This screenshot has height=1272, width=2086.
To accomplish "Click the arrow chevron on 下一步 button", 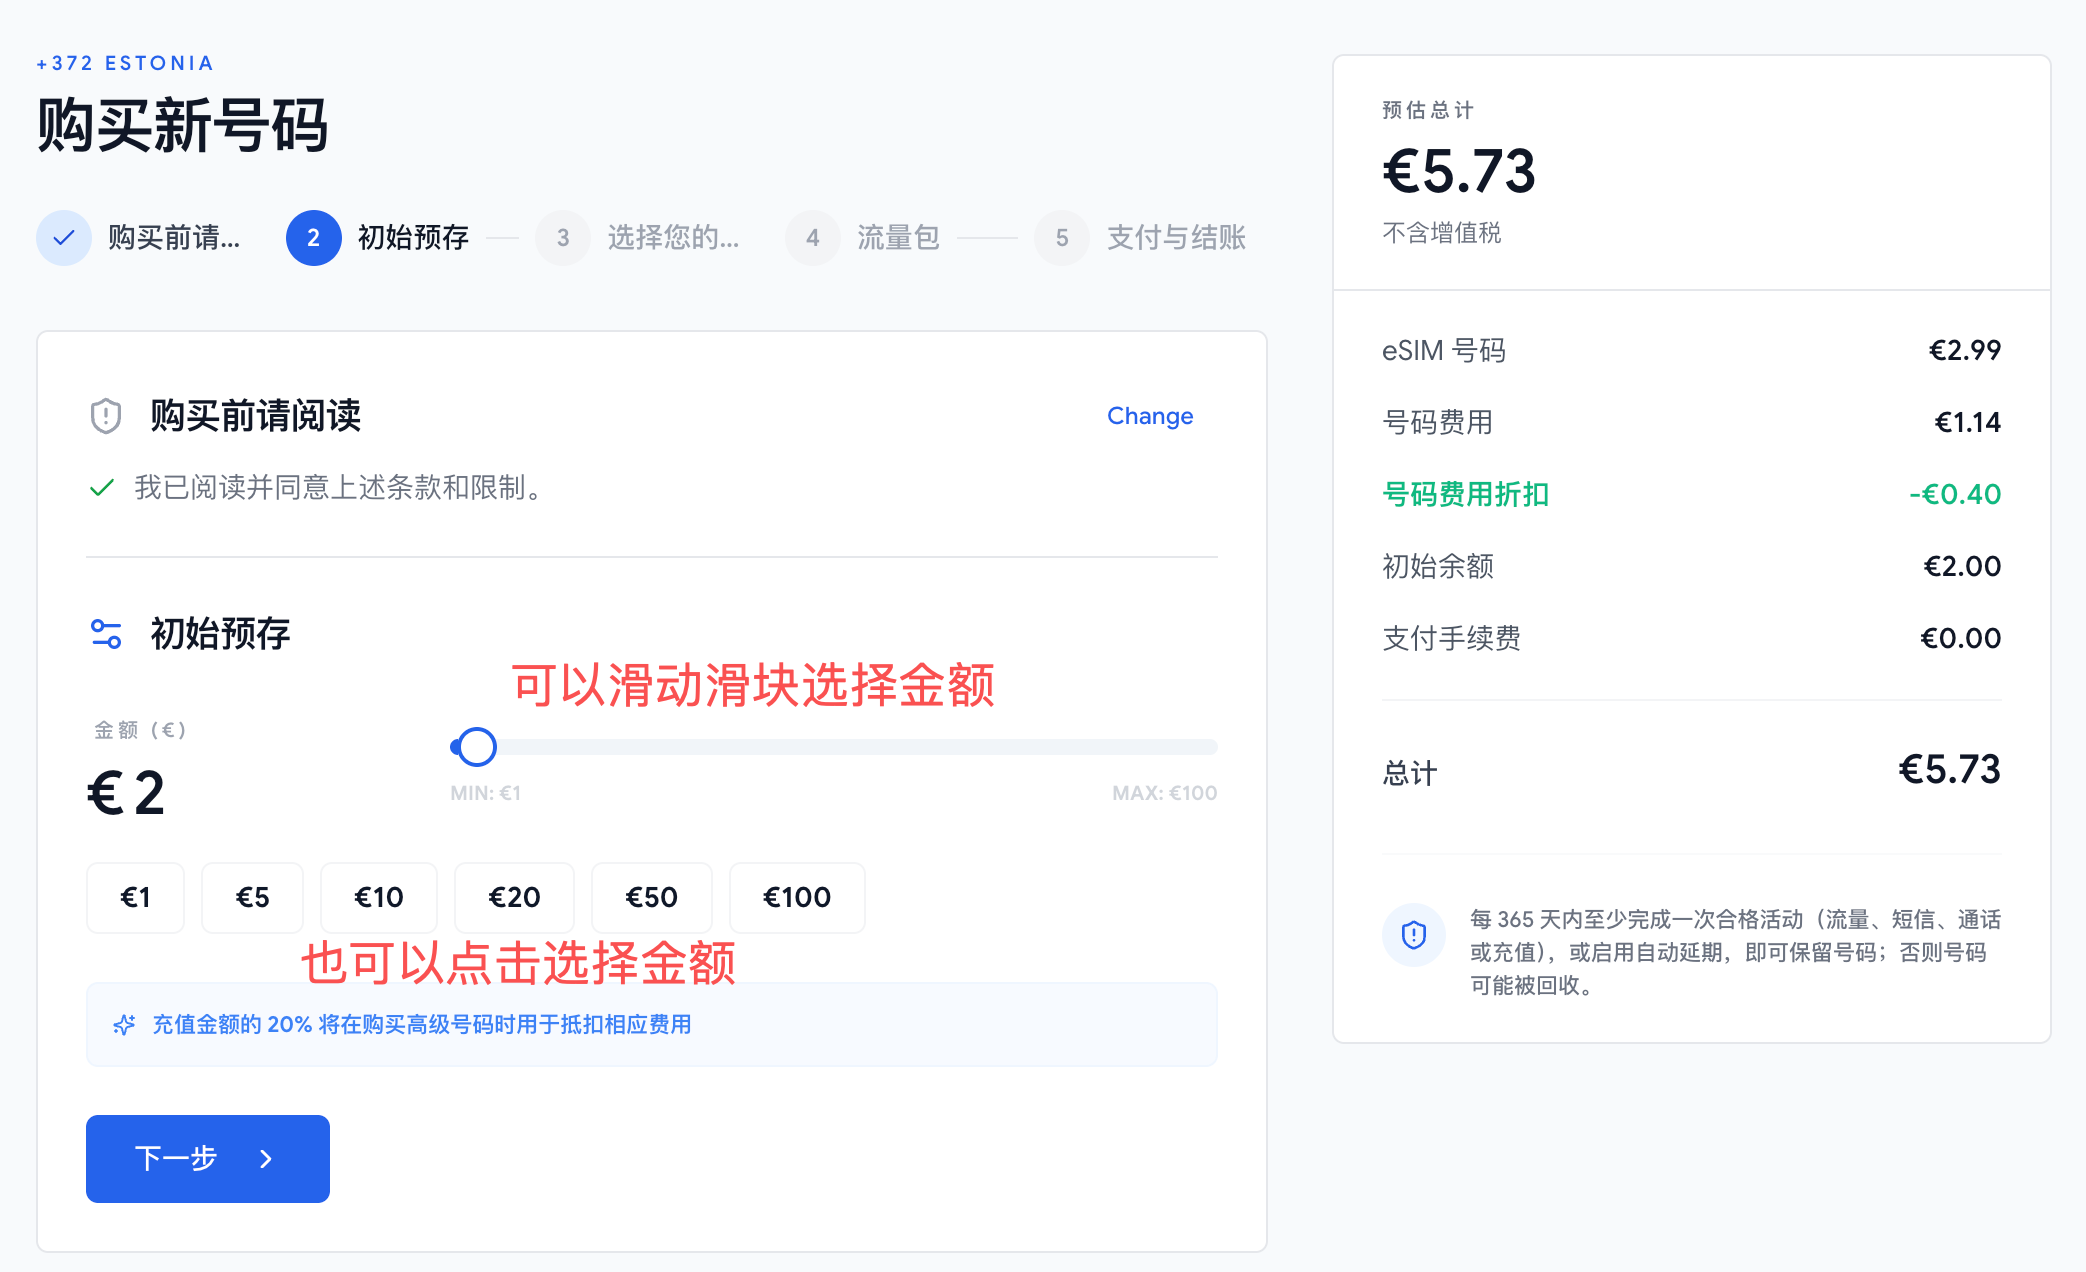I will (266, 1159).
